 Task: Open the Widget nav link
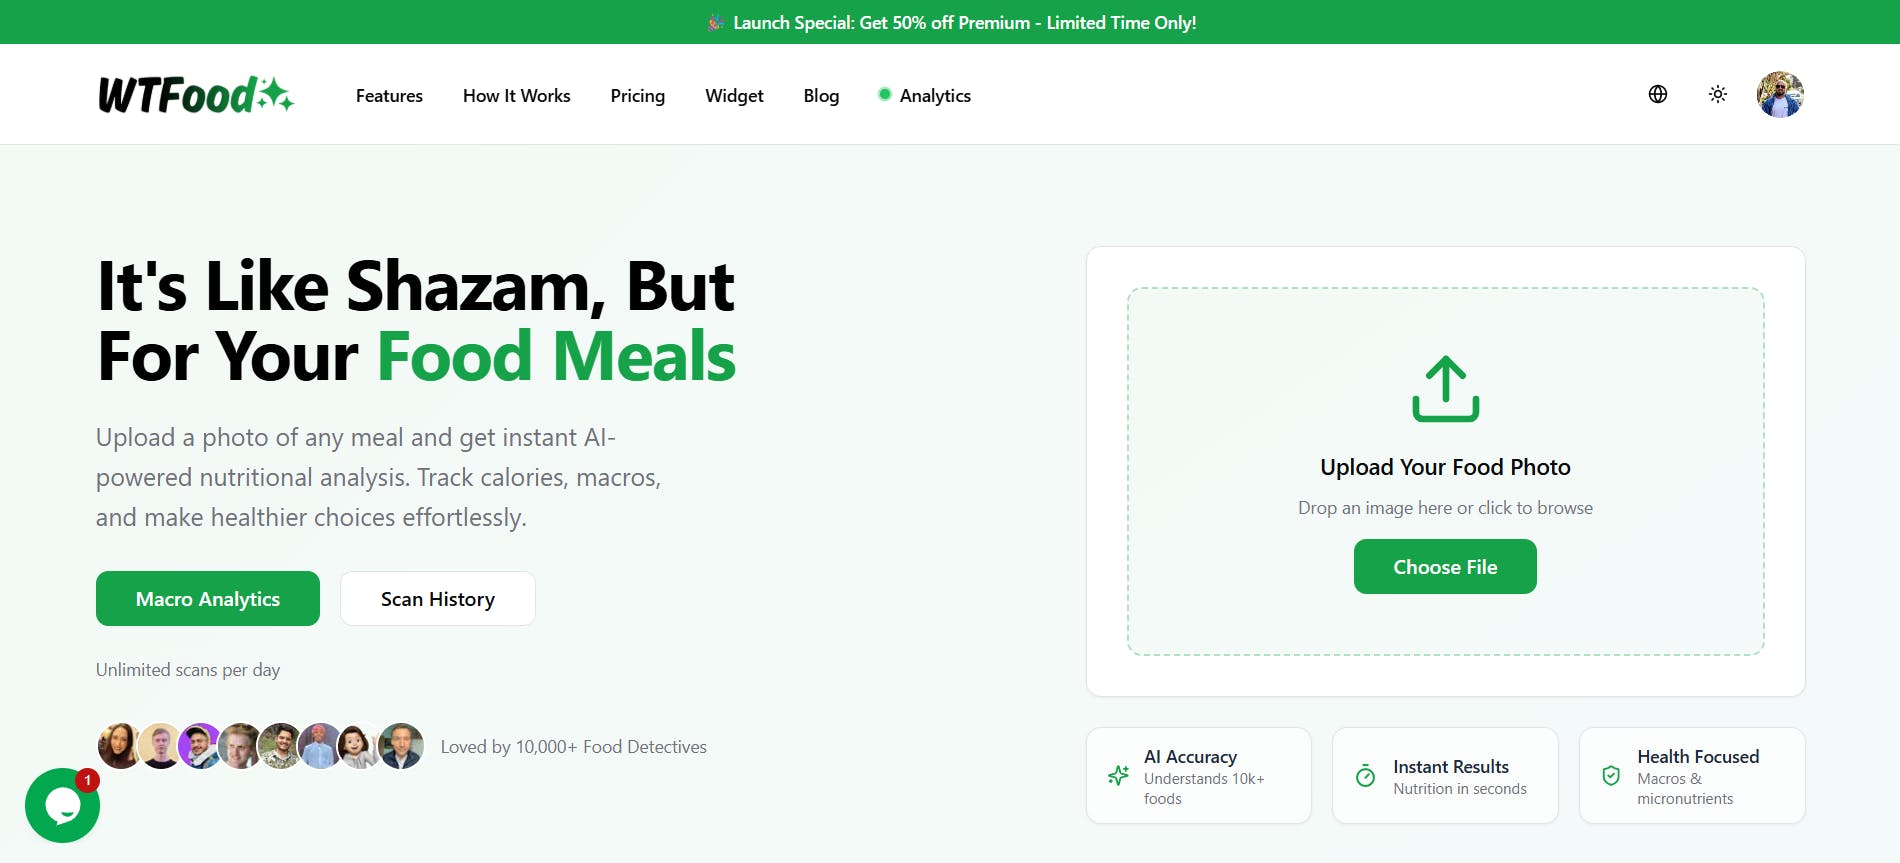[x=734, y=96]
